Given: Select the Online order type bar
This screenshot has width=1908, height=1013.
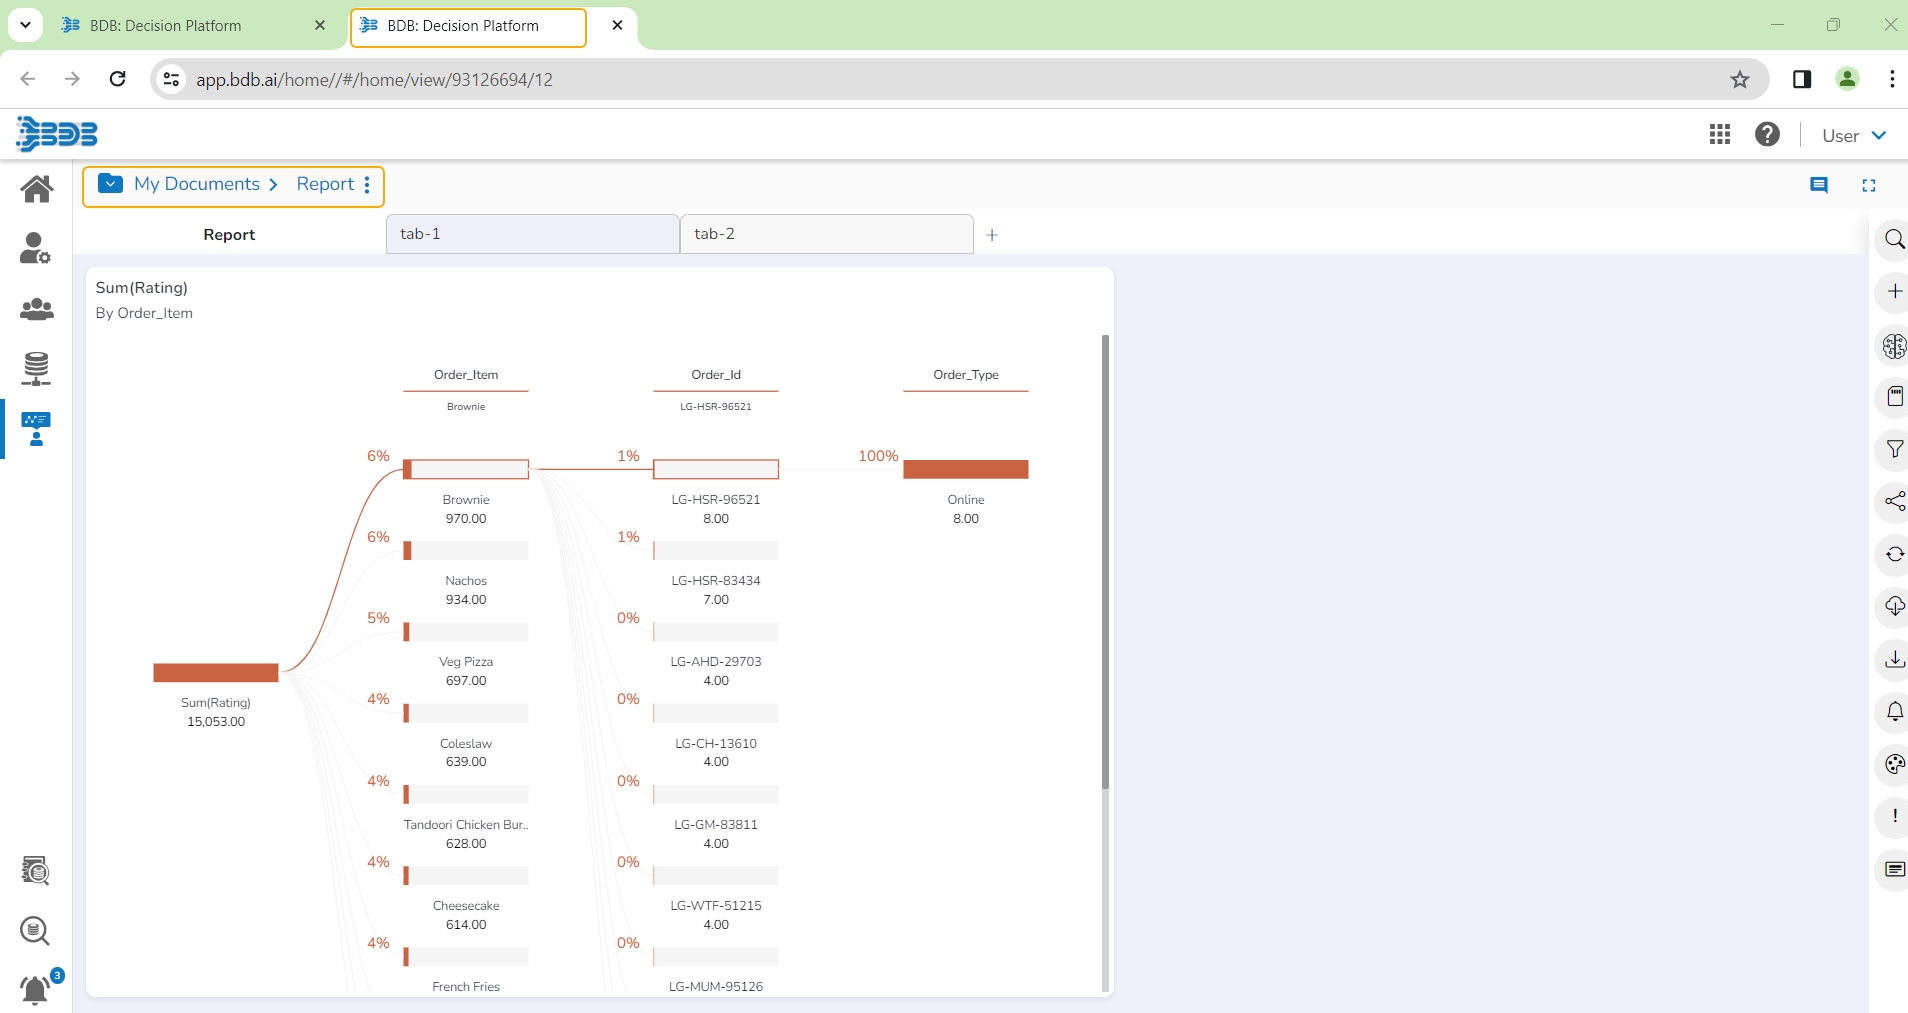Looking at the screenshot, I should tap(966, 469).
